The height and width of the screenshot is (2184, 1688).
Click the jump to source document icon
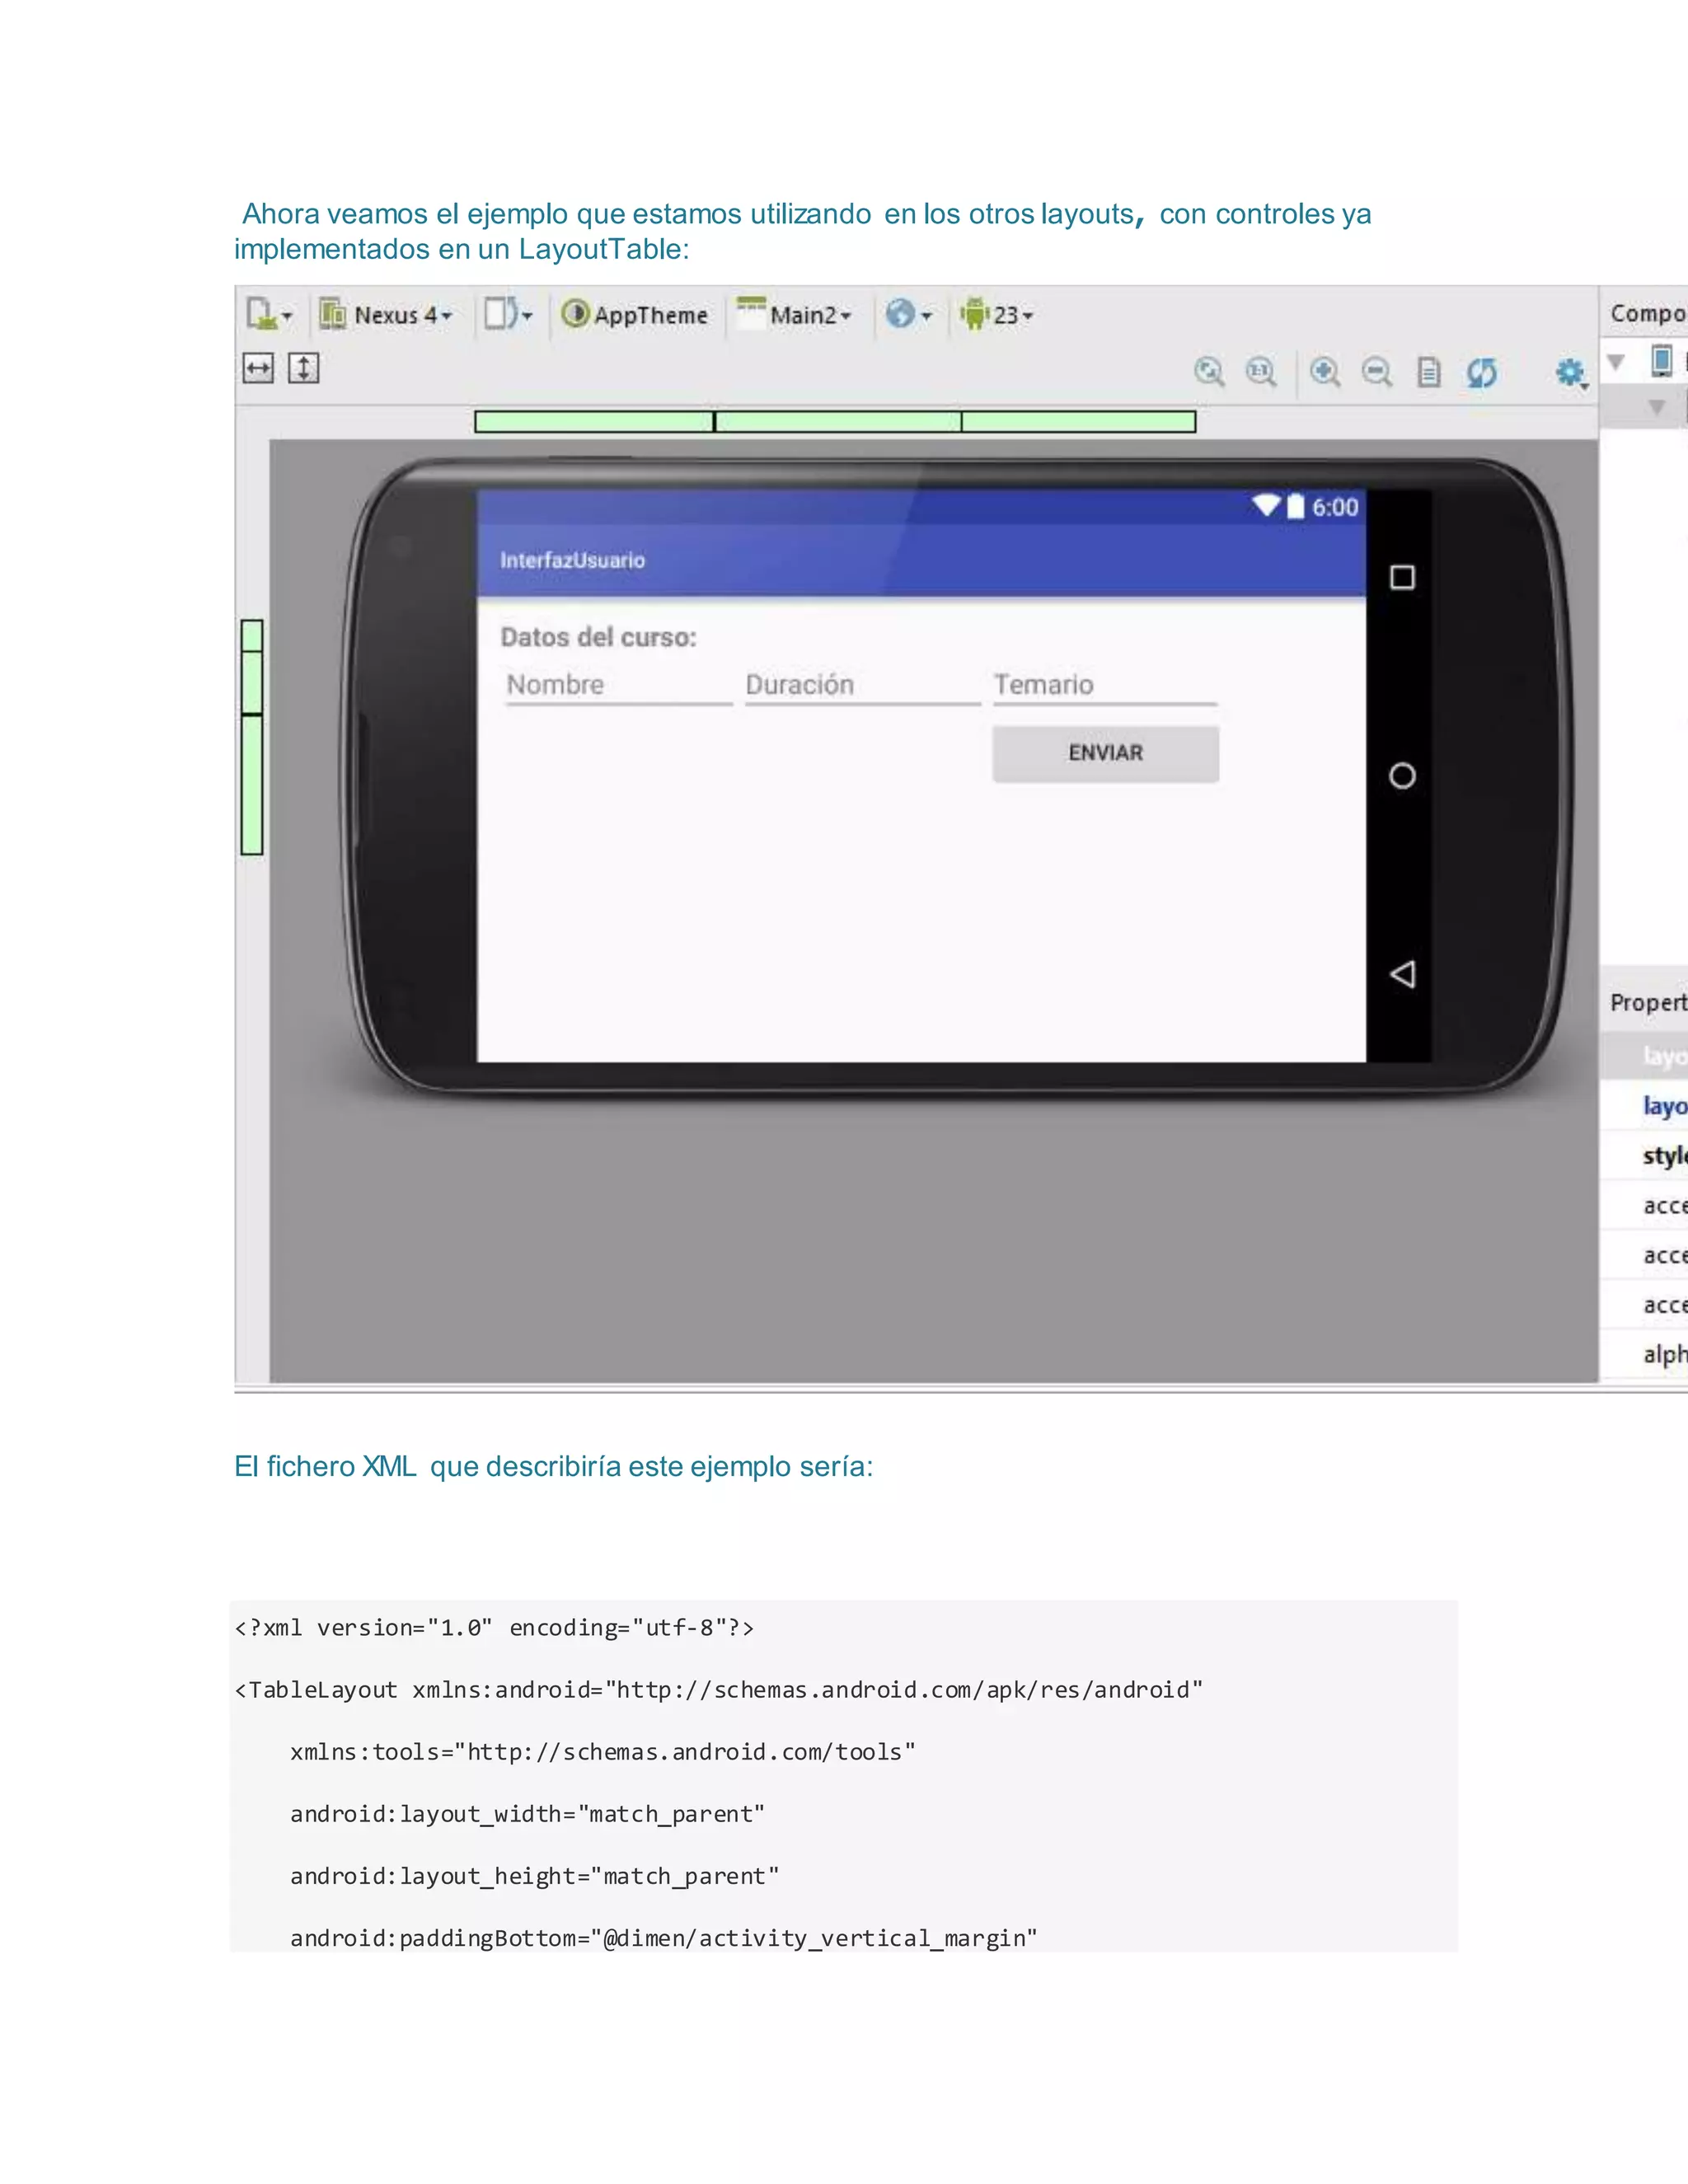click(1430, 373)
